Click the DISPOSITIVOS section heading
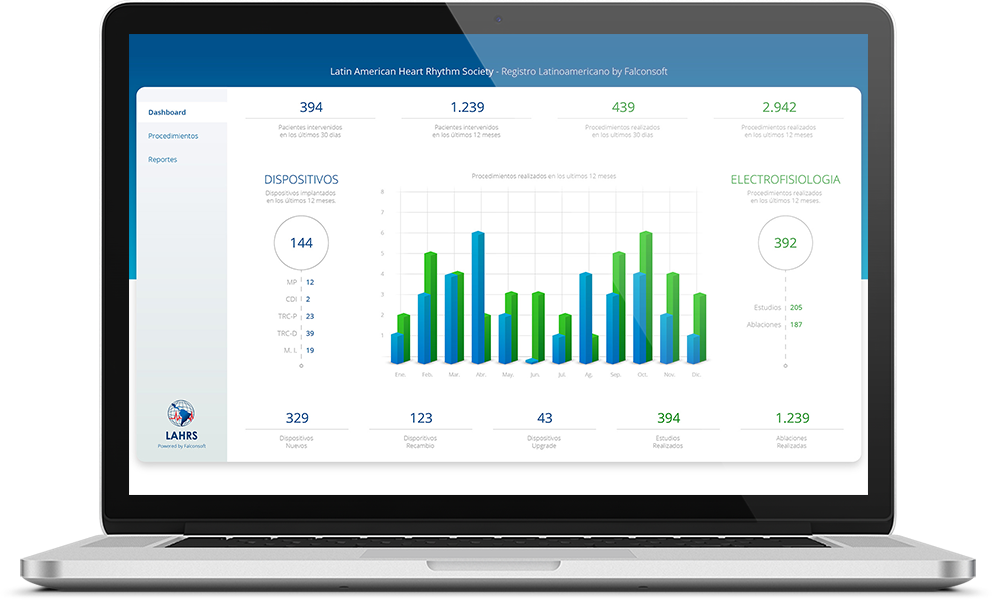The image size is (992, 600). (301, 180)
